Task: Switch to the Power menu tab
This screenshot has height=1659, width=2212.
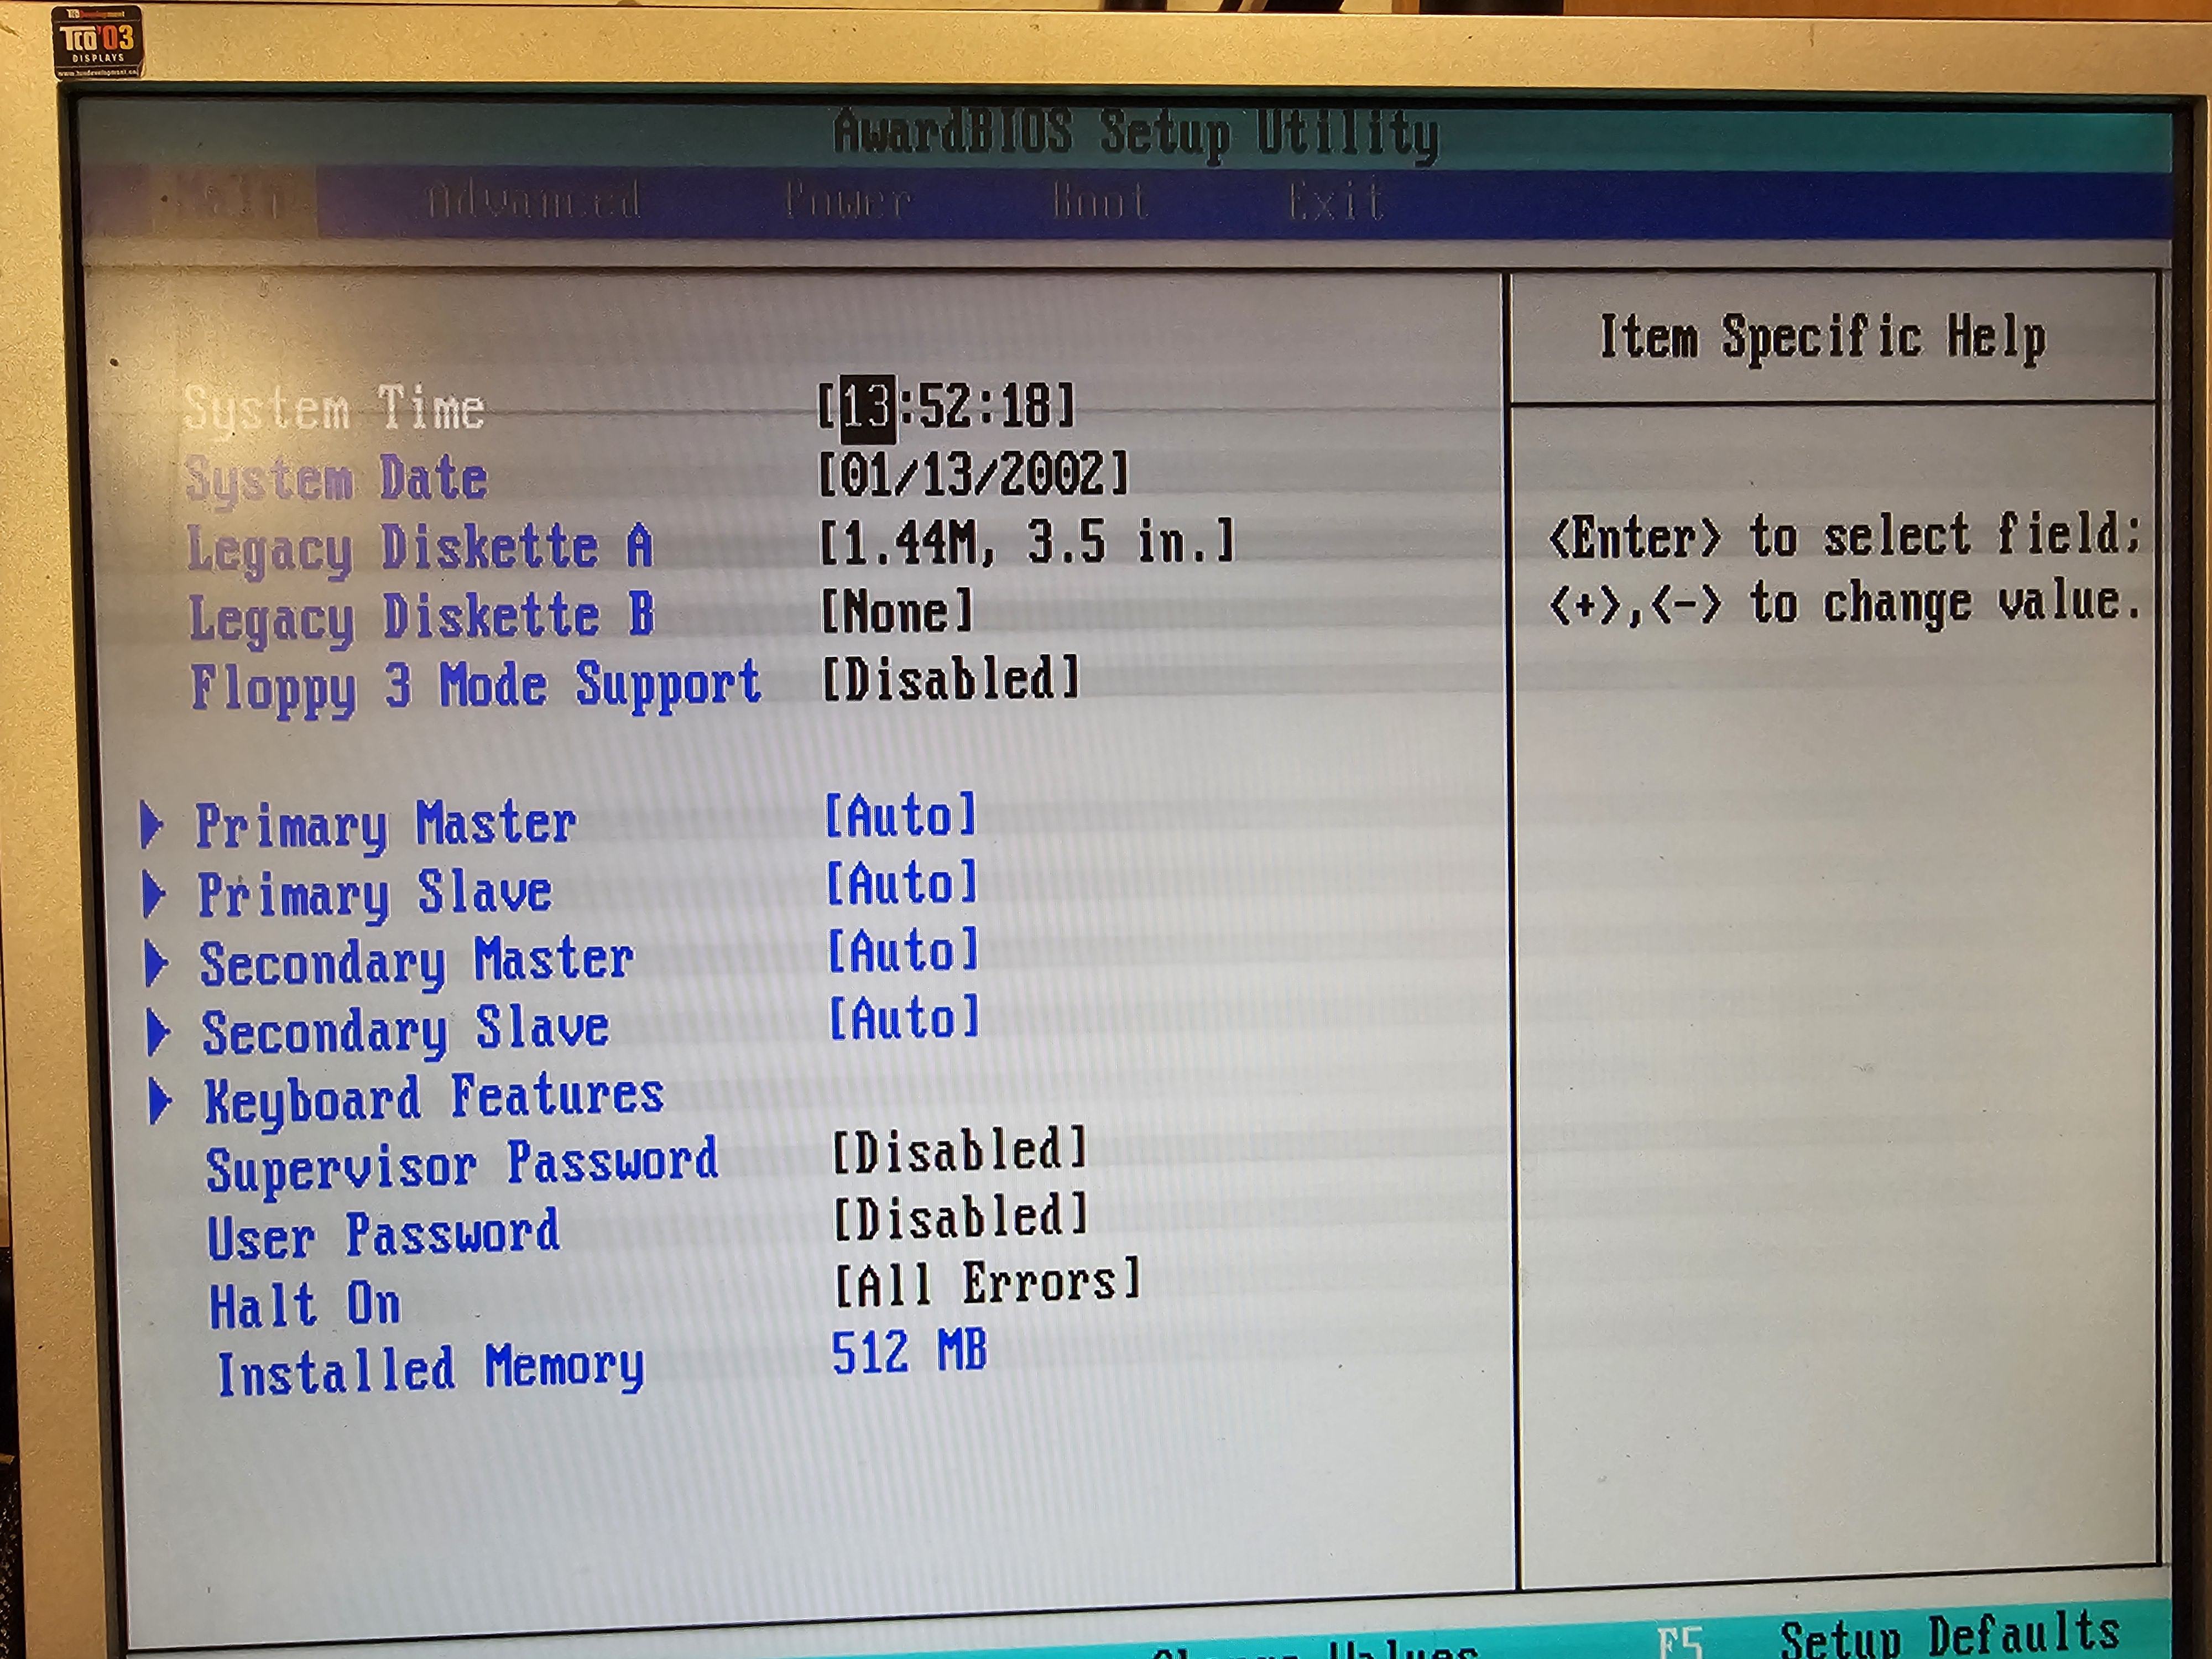Action: [847, 202]
